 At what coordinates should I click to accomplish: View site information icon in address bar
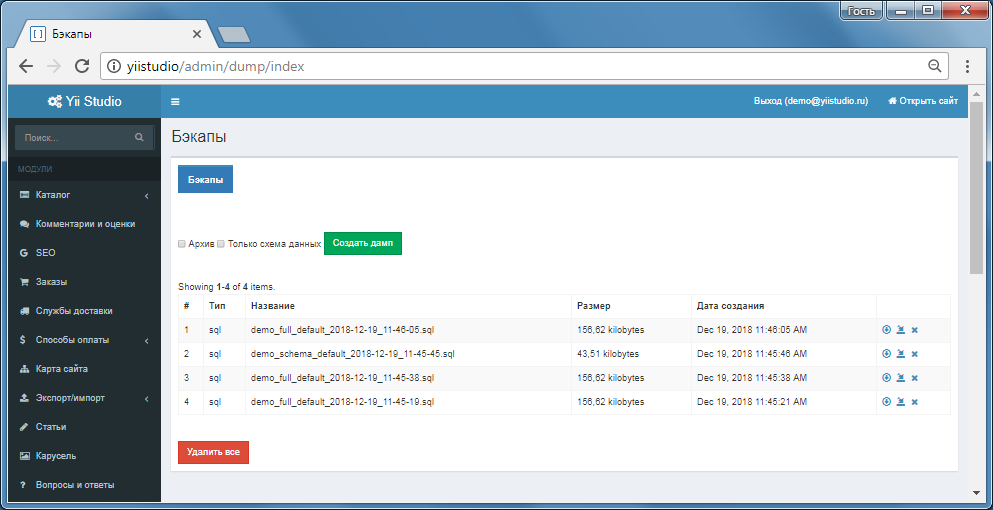(114, 66)
